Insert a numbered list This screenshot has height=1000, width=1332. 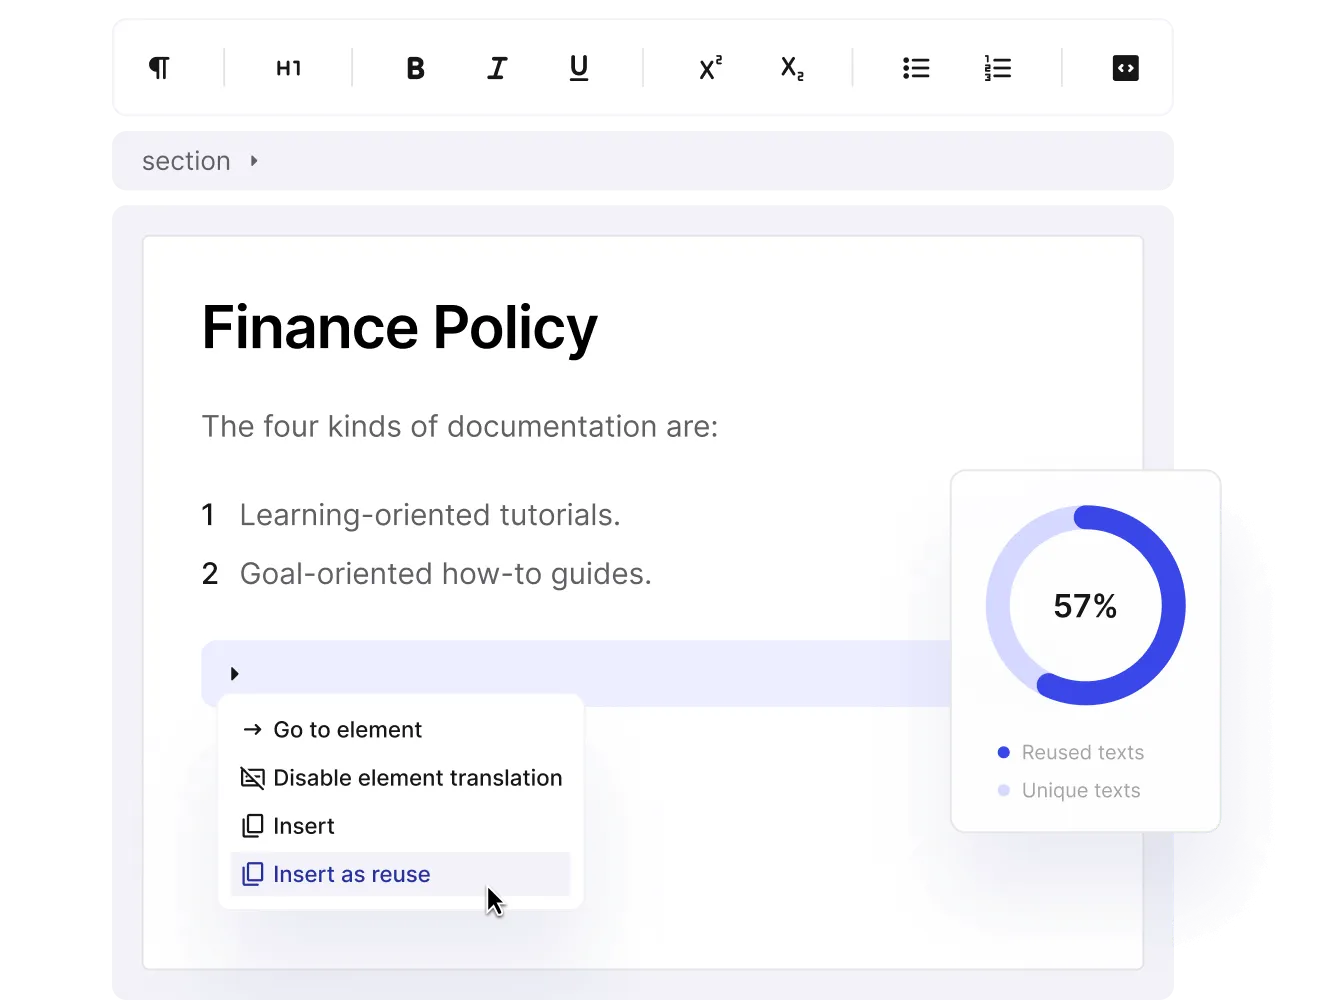pyautogui.click(x=998, y=68)
